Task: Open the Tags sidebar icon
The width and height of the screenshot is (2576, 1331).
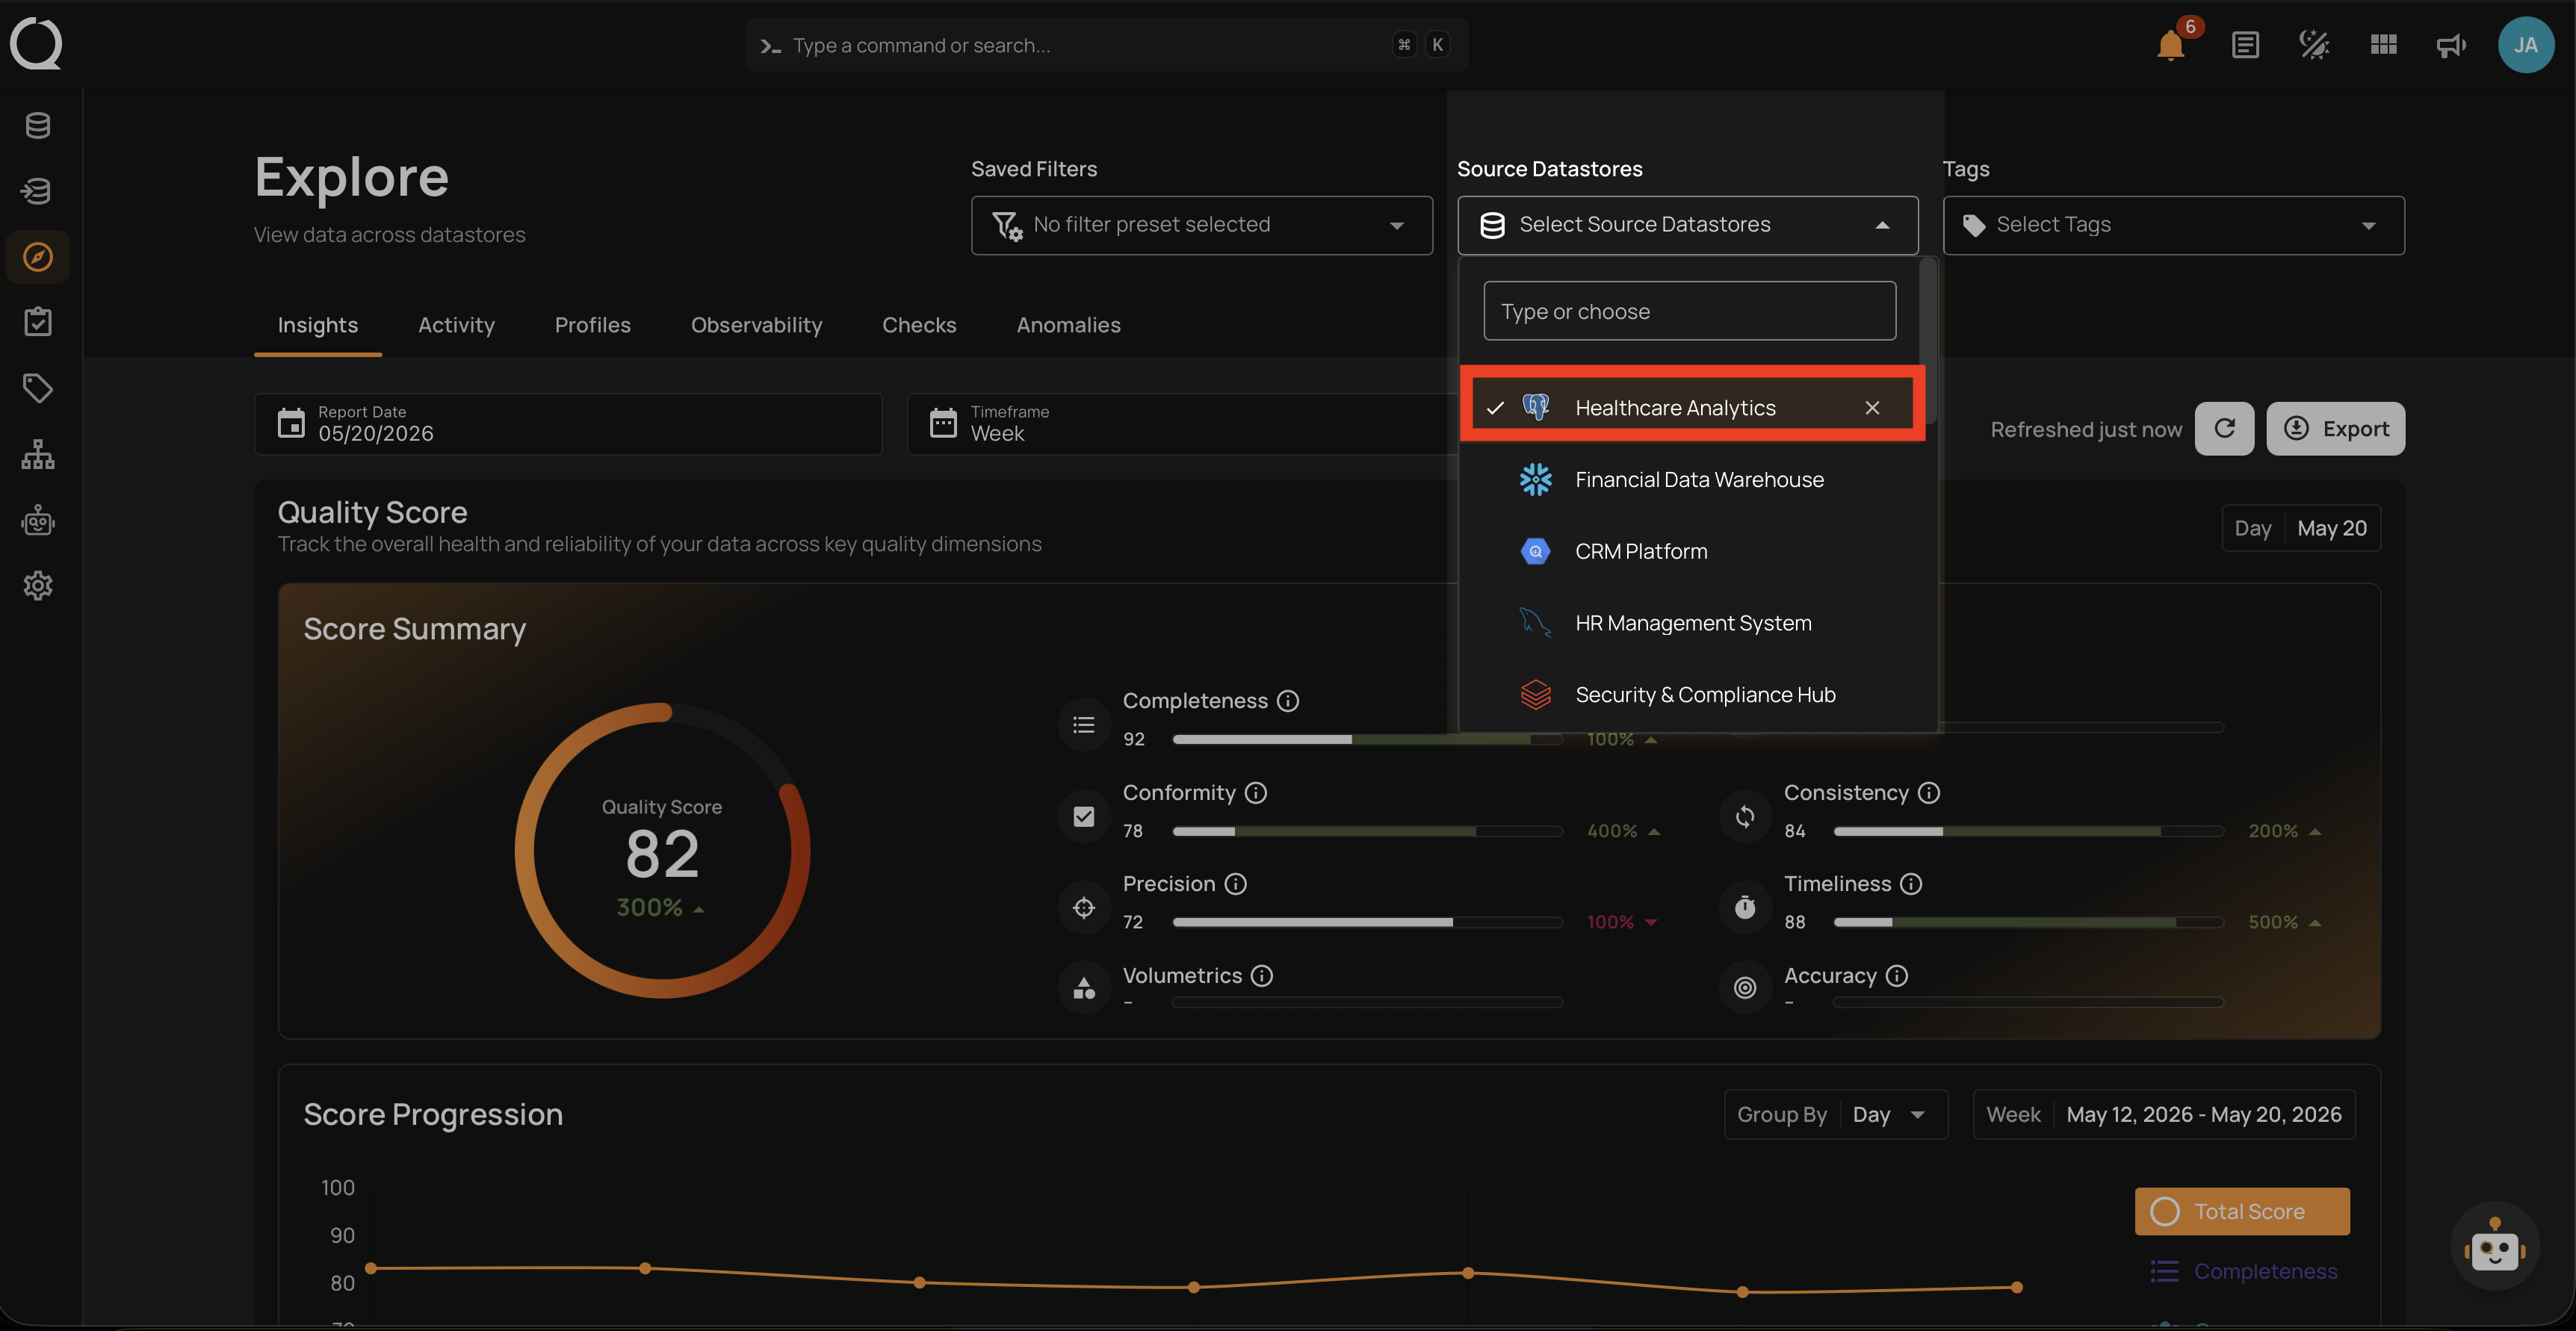Action: coord(38,388)
